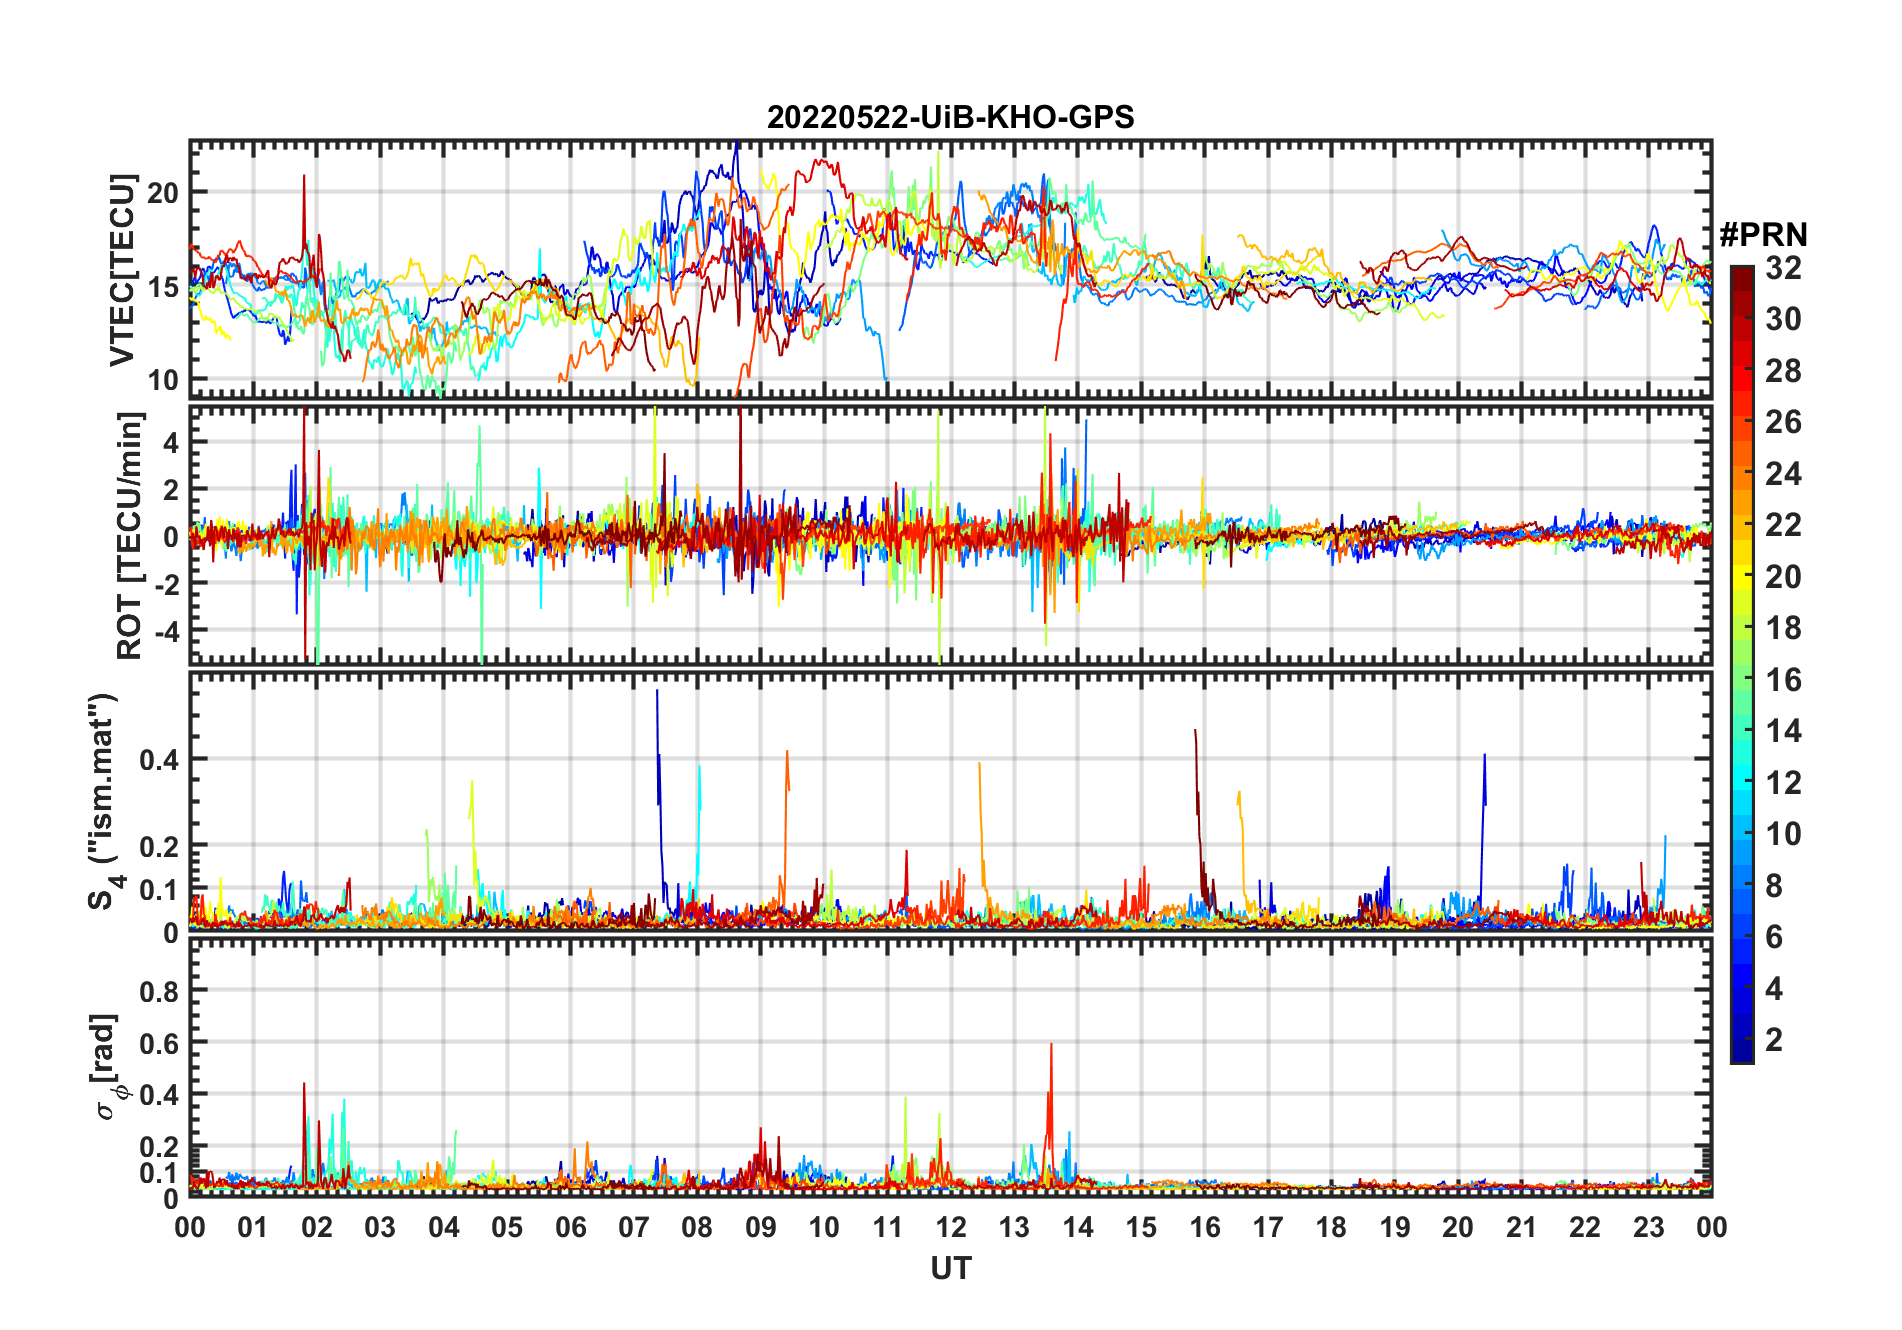Click the x-axis hour tick label 12
The image size is (1902, 1330).
click(950, 1227)
